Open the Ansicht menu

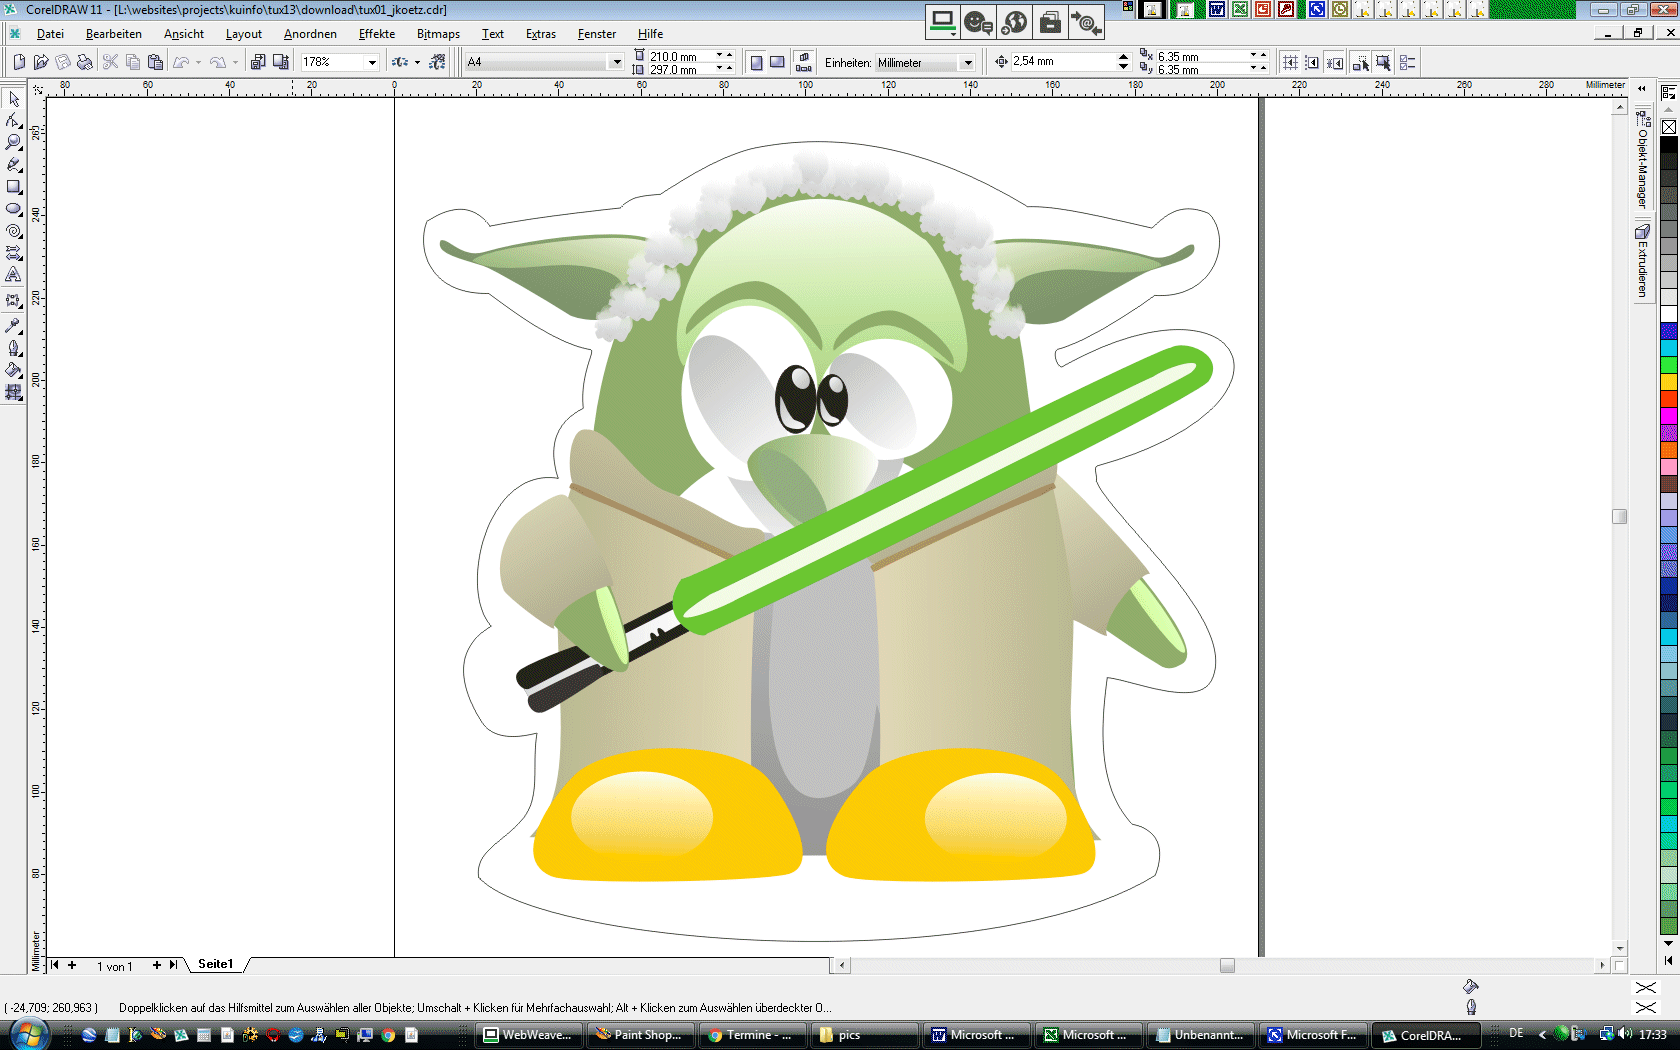[184, 34]
